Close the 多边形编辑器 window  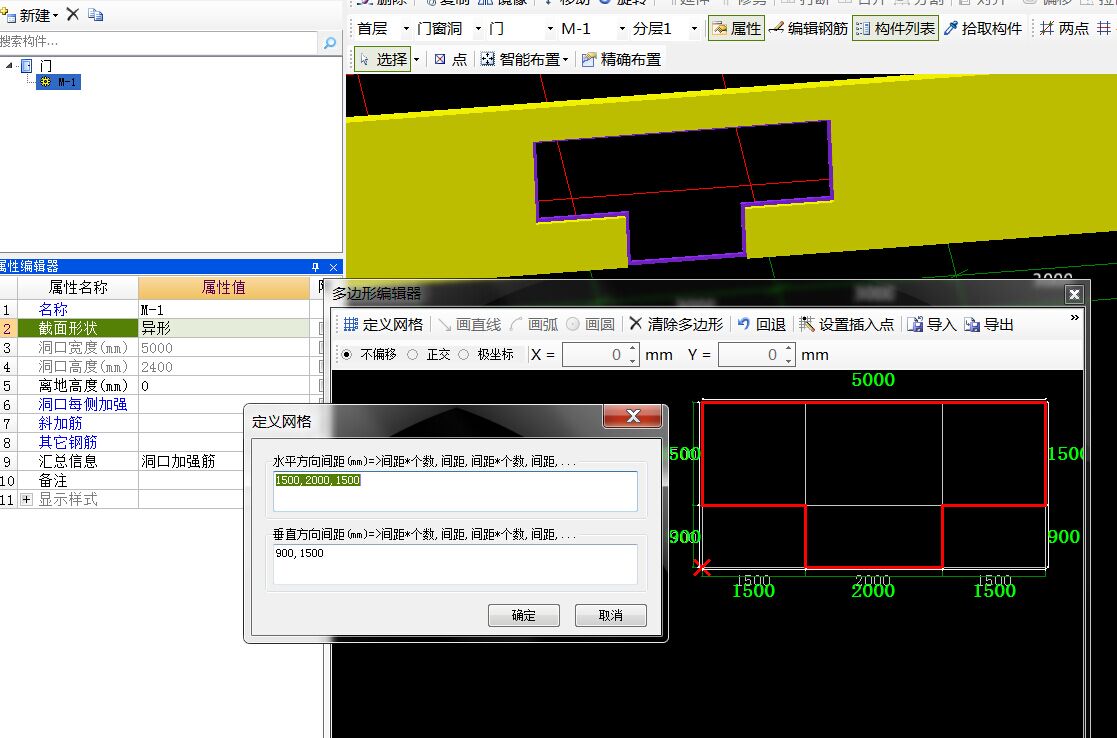pos(1074,294)
